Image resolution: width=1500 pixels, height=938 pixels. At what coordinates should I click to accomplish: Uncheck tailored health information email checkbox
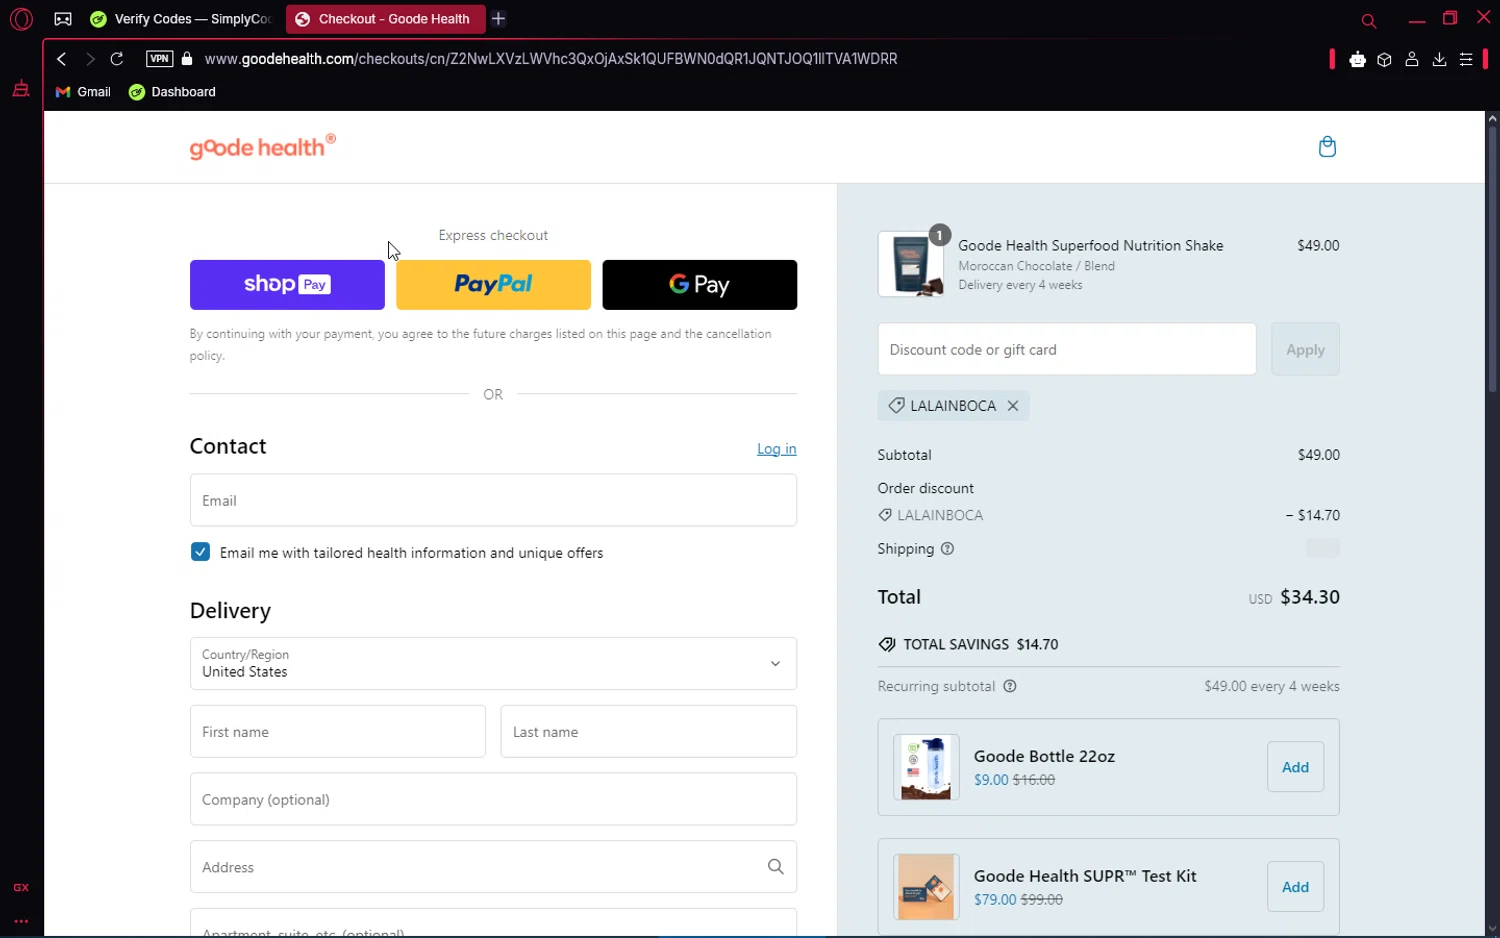pyautogui.click(x=200, y=552)
